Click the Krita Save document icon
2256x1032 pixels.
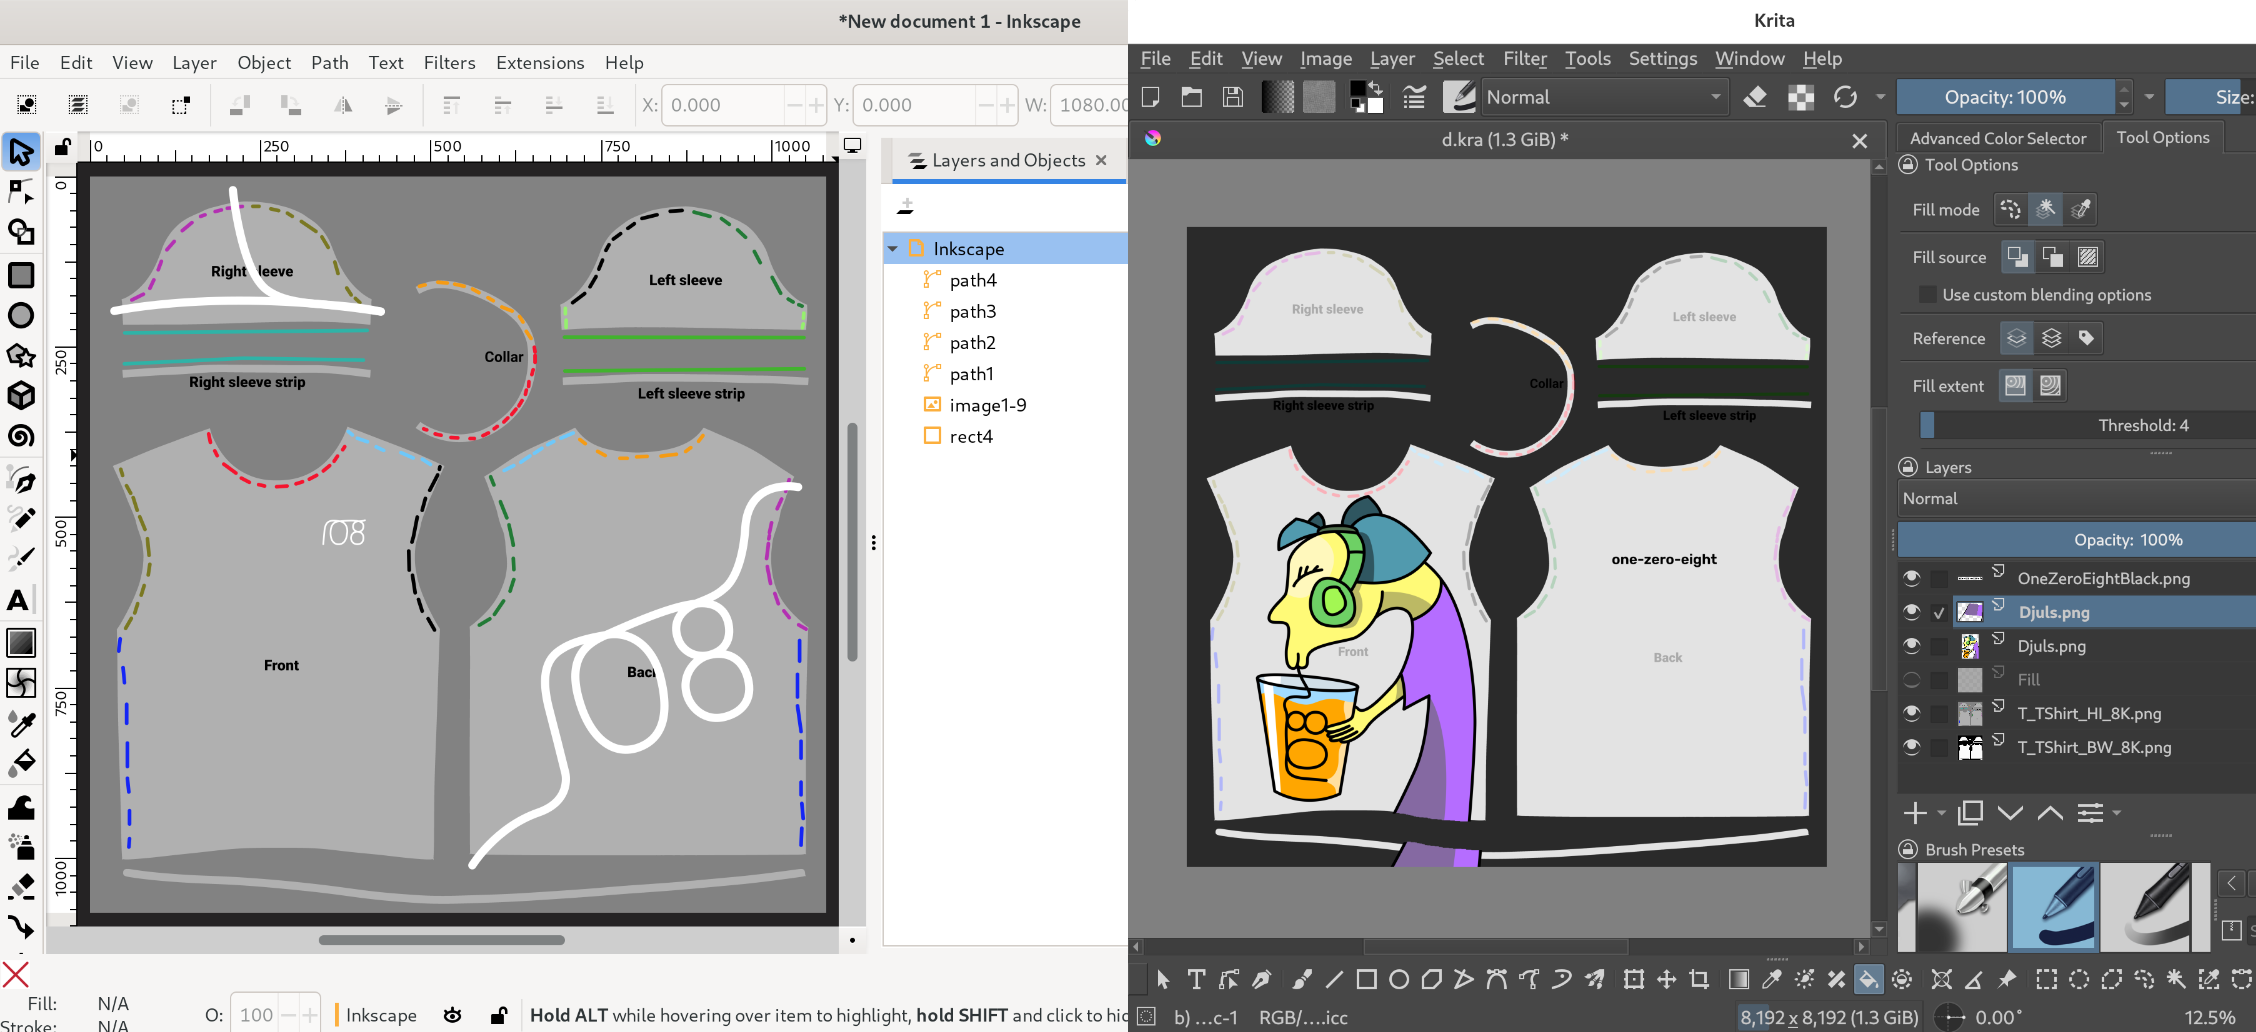[1233, 97]
